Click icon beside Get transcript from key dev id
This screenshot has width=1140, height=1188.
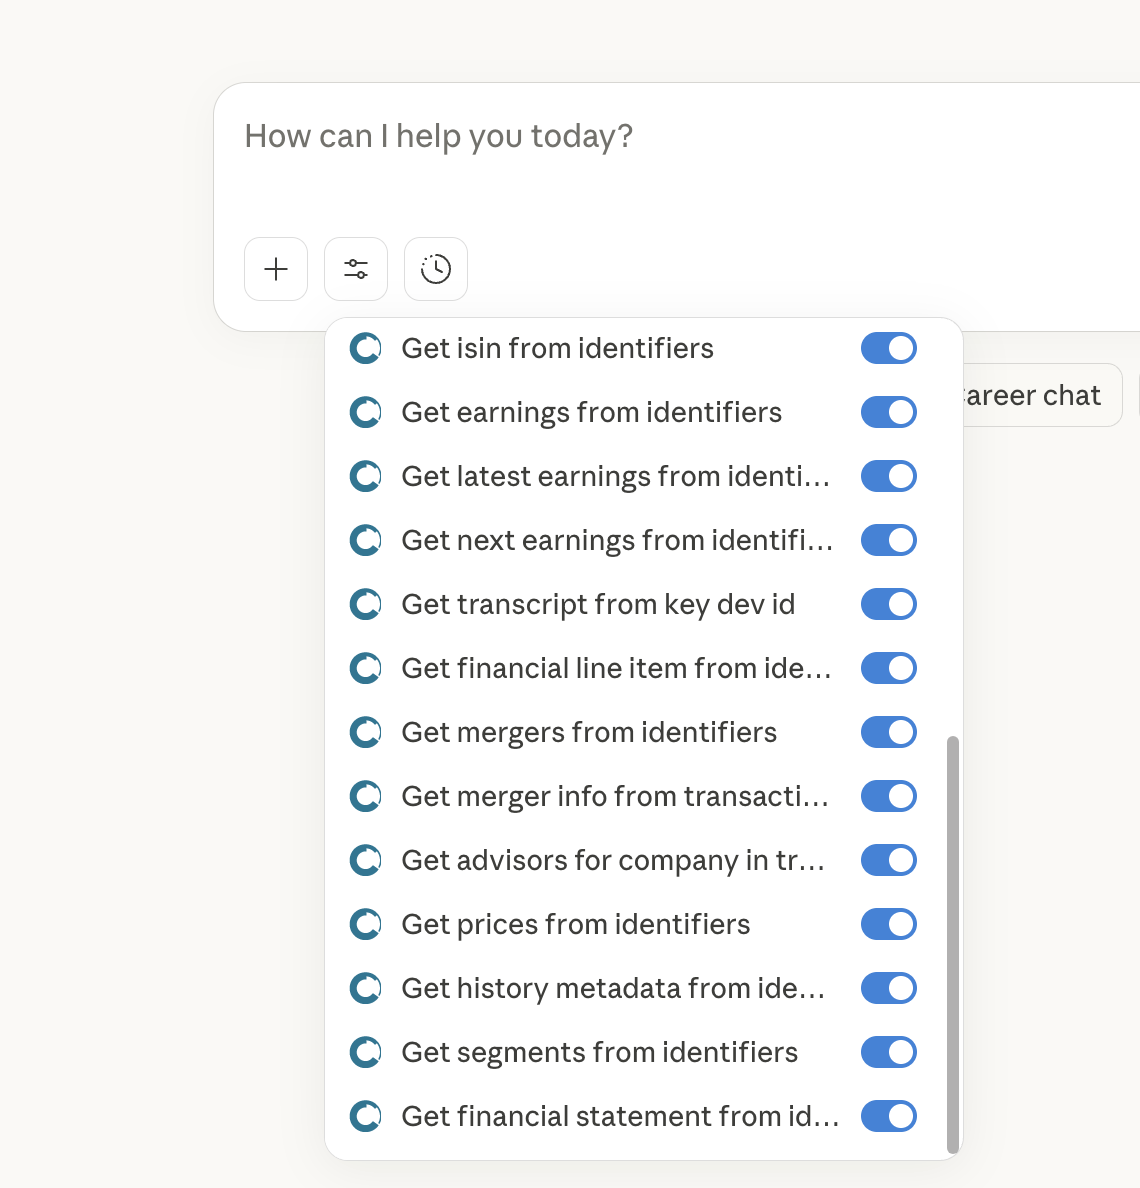click(x=366, y=604)
